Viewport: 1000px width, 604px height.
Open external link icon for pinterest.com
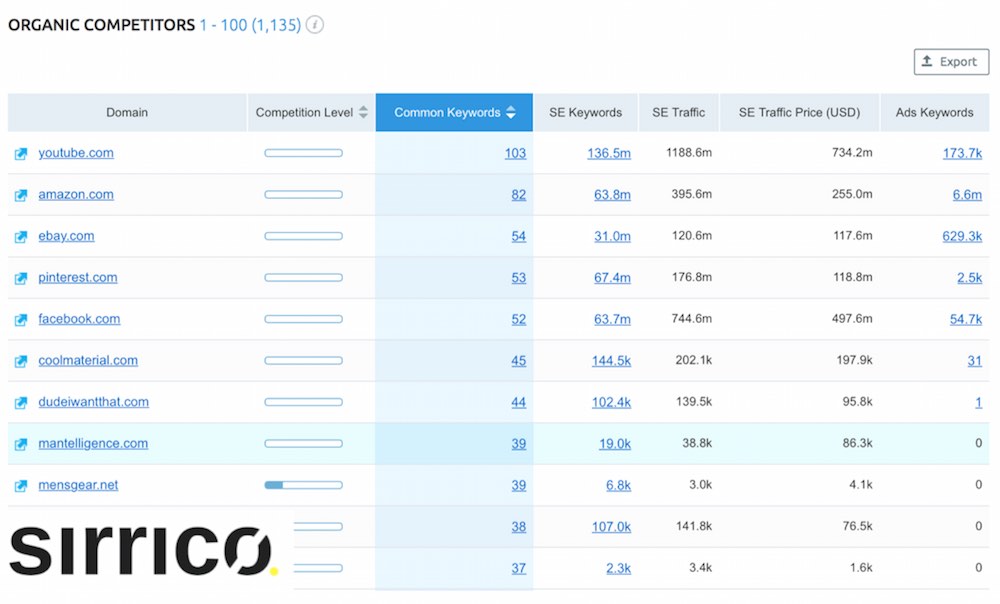point(21,278)
